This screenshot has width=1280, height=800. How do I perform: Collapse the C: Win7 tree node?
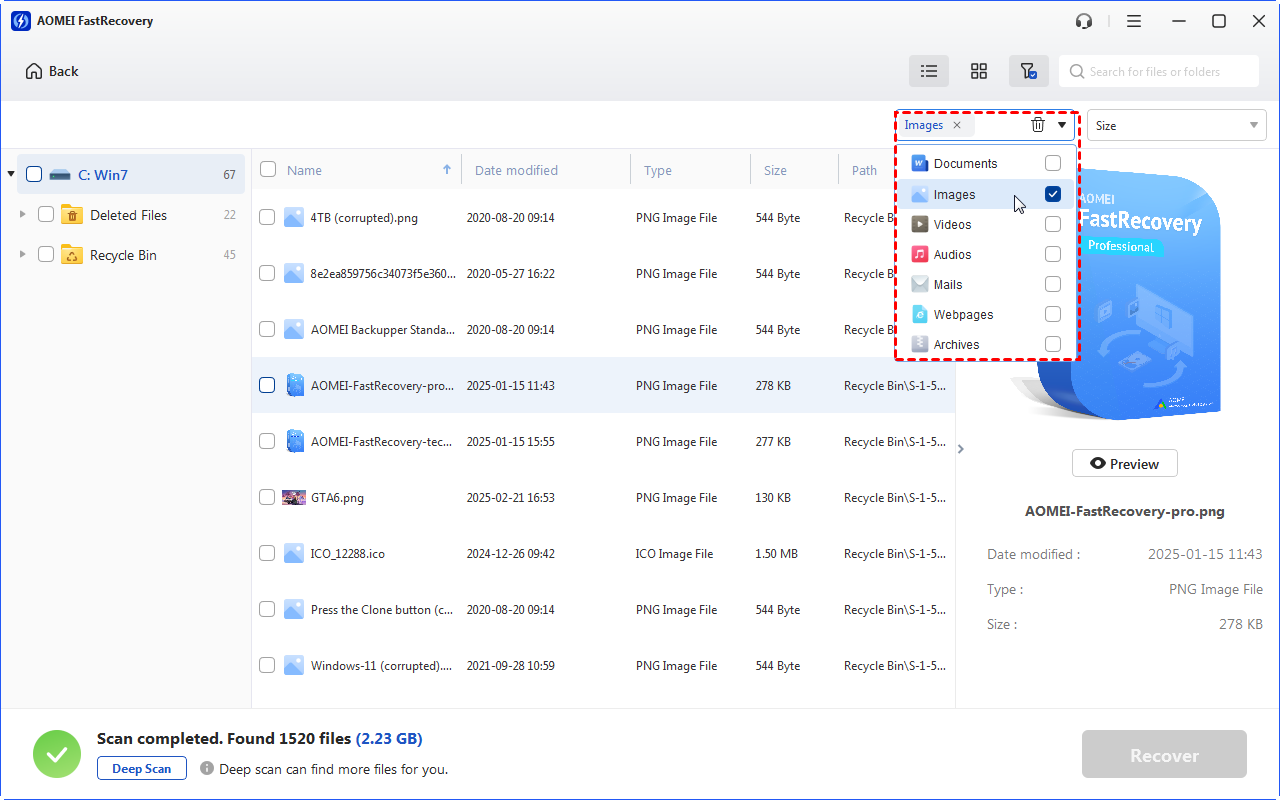(x=11, y=174)
